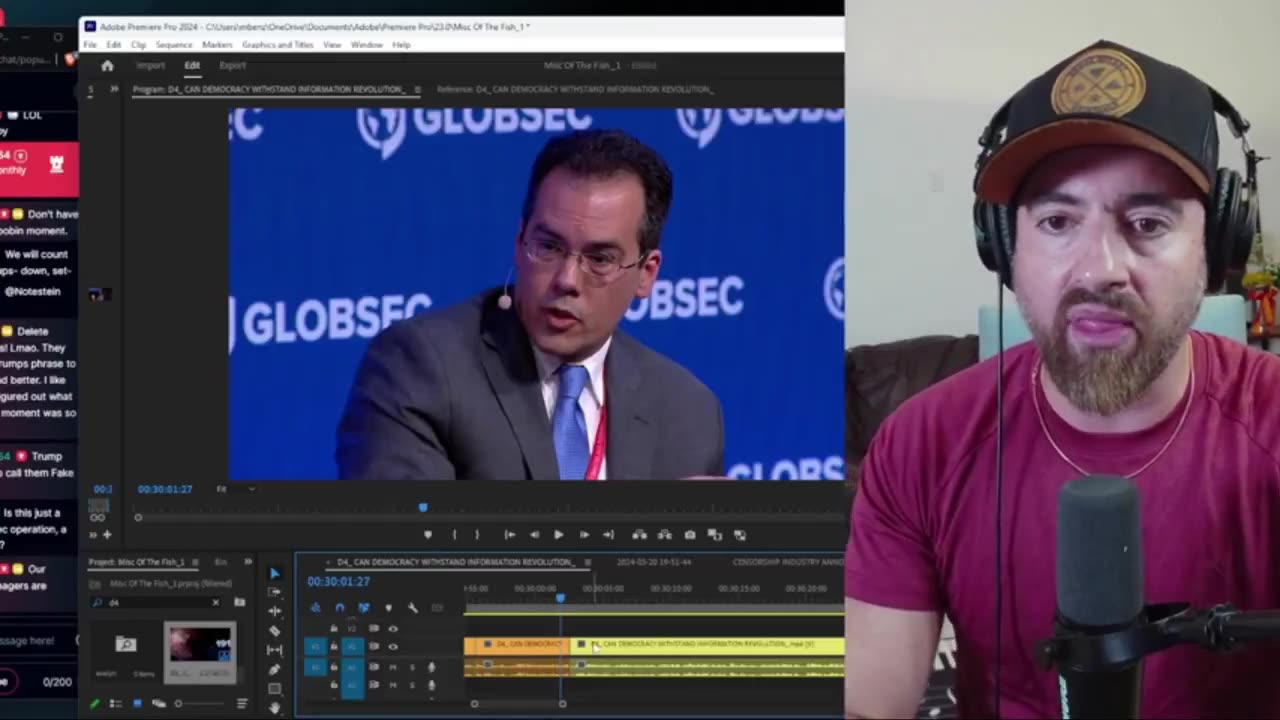Select the Slip tool
Viewport: 1280px width, 720px height.
click(274, 650)
